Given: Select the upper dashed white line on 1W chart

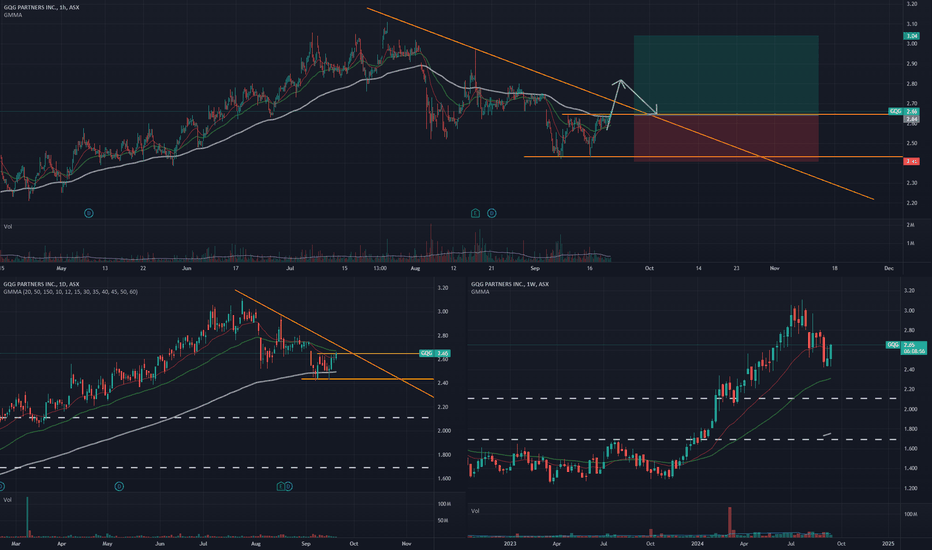Looking at the screenshot, I should pos(684,398).
